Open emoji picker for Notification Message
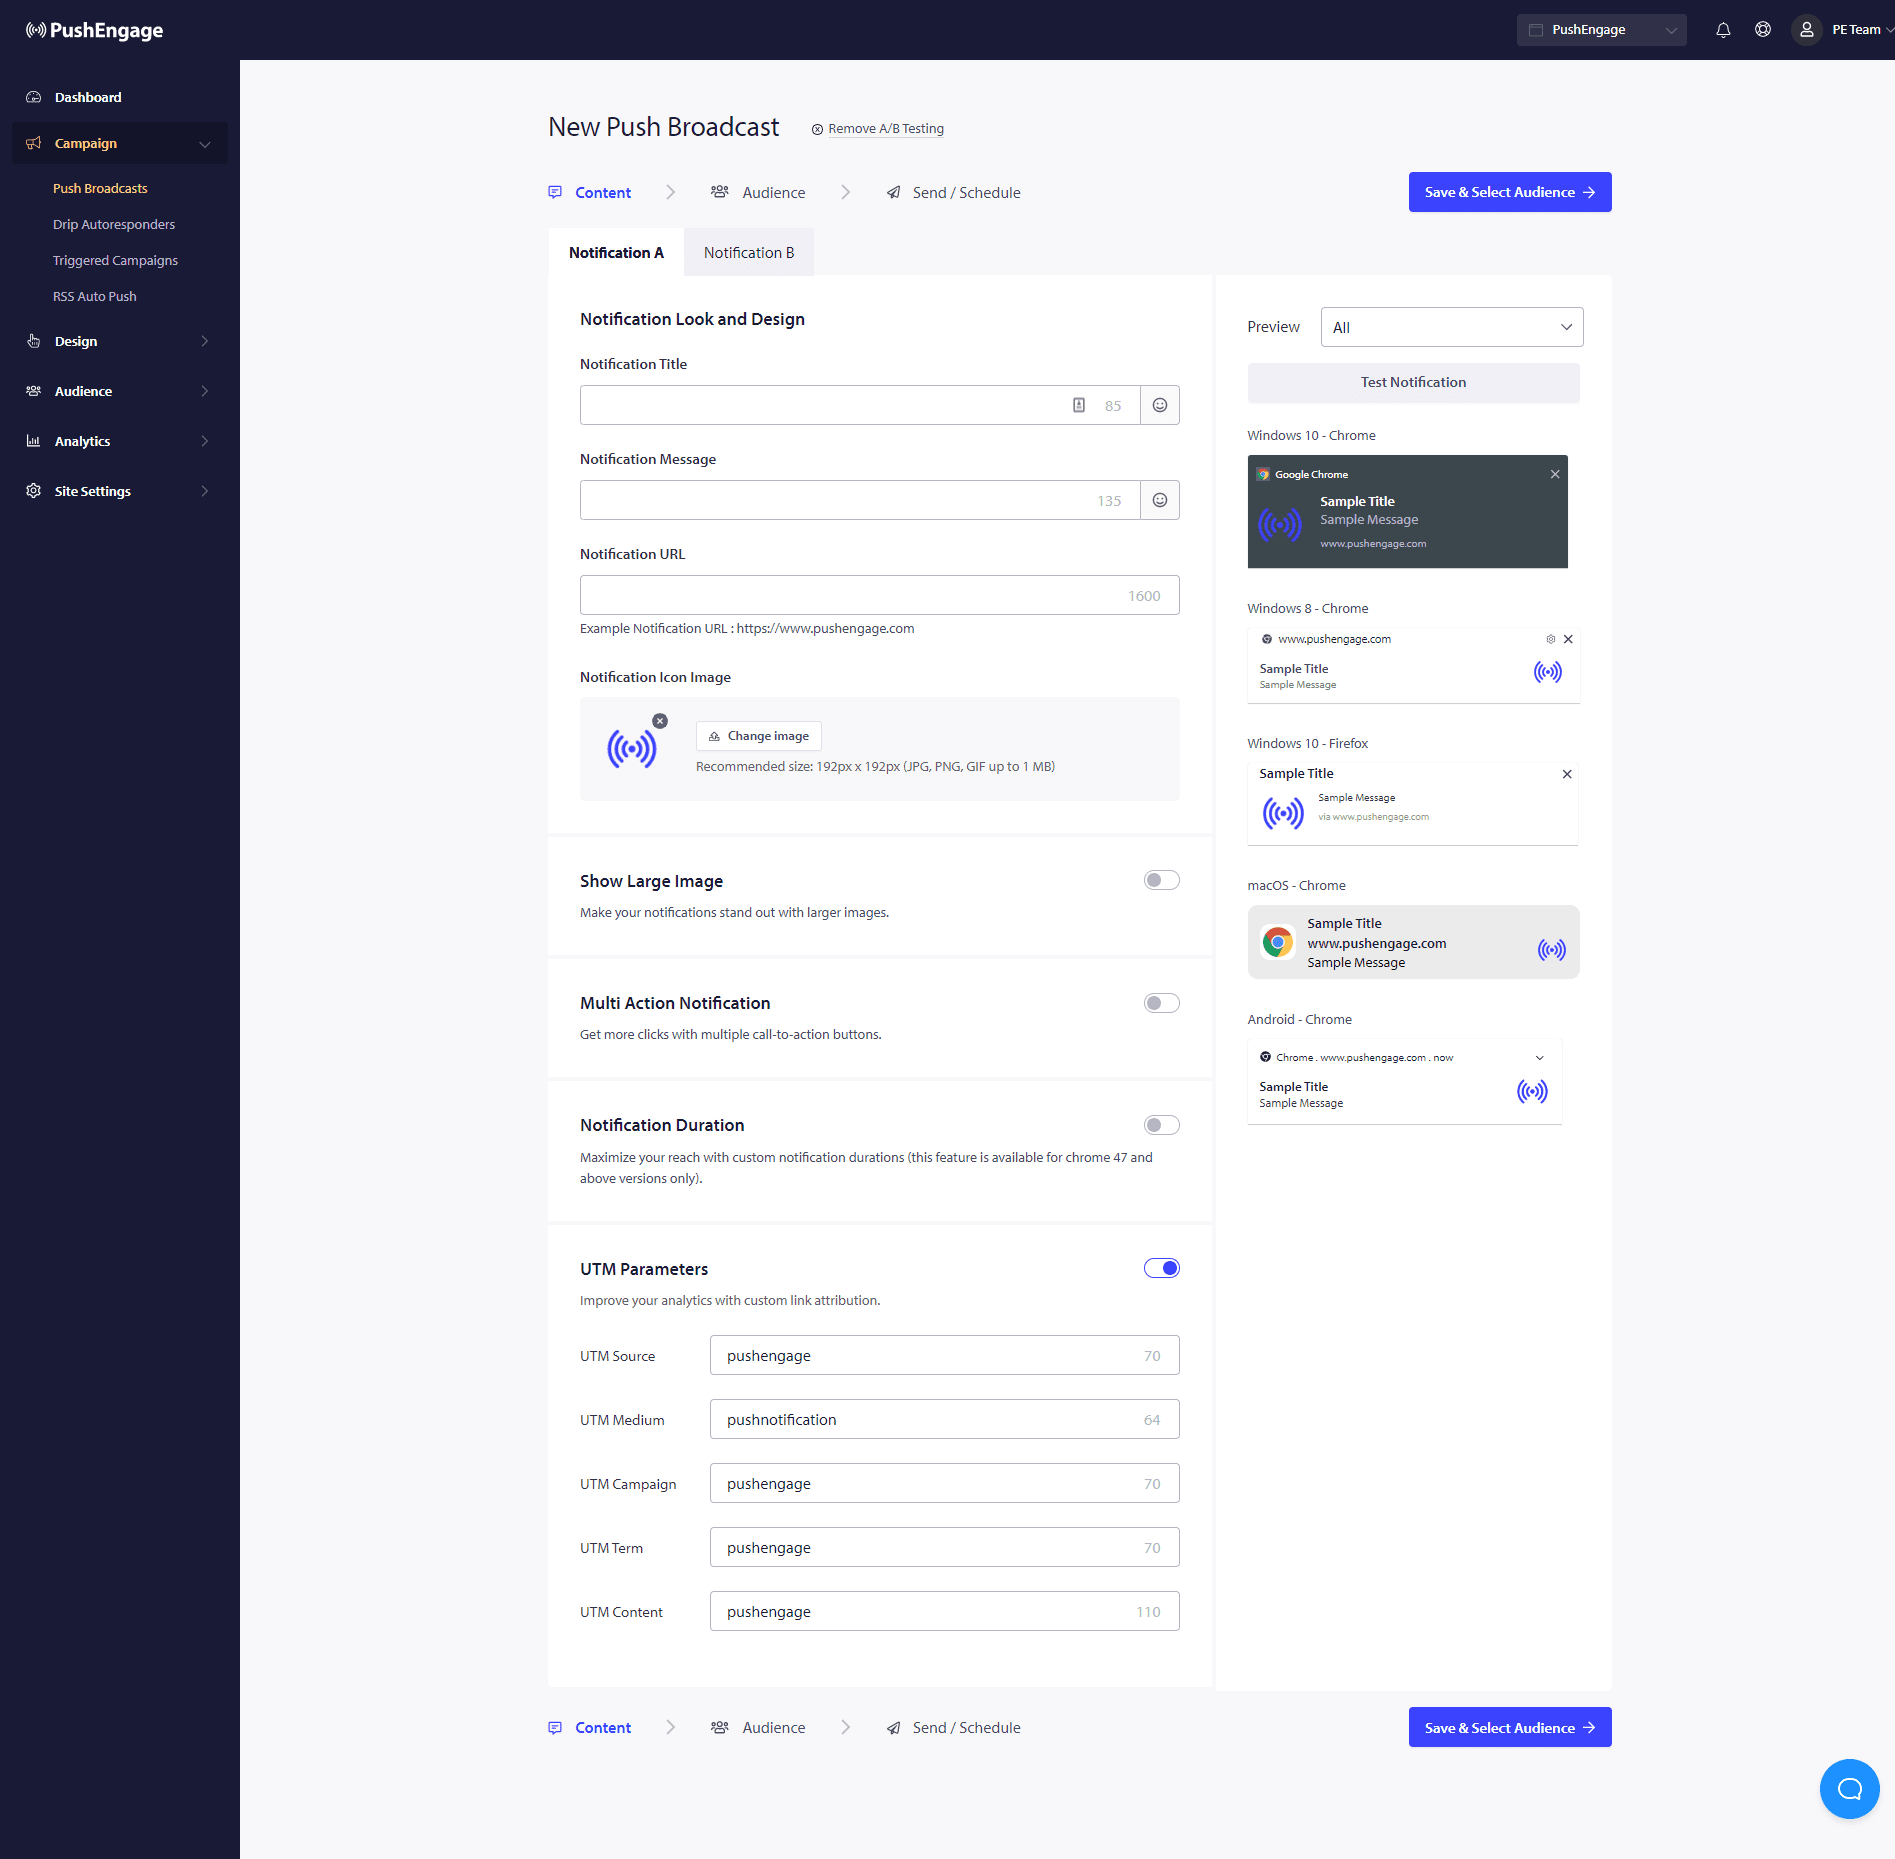This screenshot has height=1859, width=1895. click(1160, 500)
